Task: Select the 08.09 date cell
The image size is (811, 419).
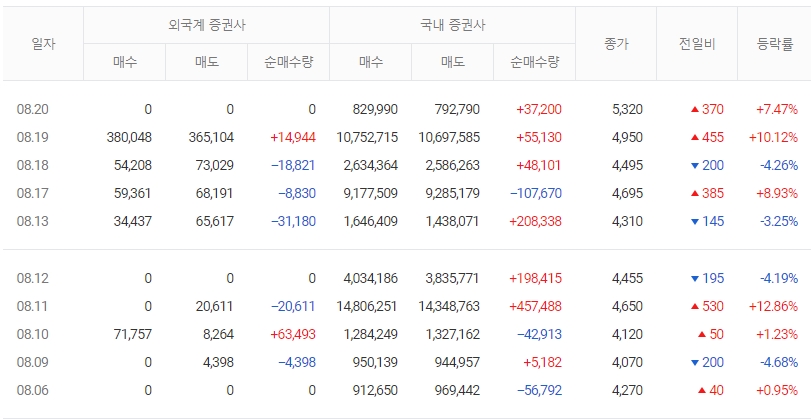Action: point(33,362)
